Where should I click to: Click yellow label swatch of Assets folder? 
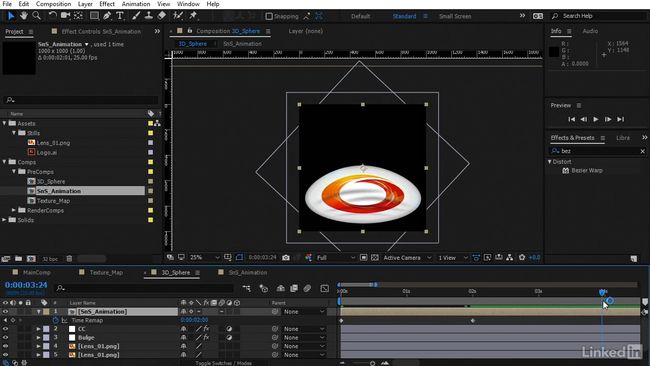[x=150, y=123]
